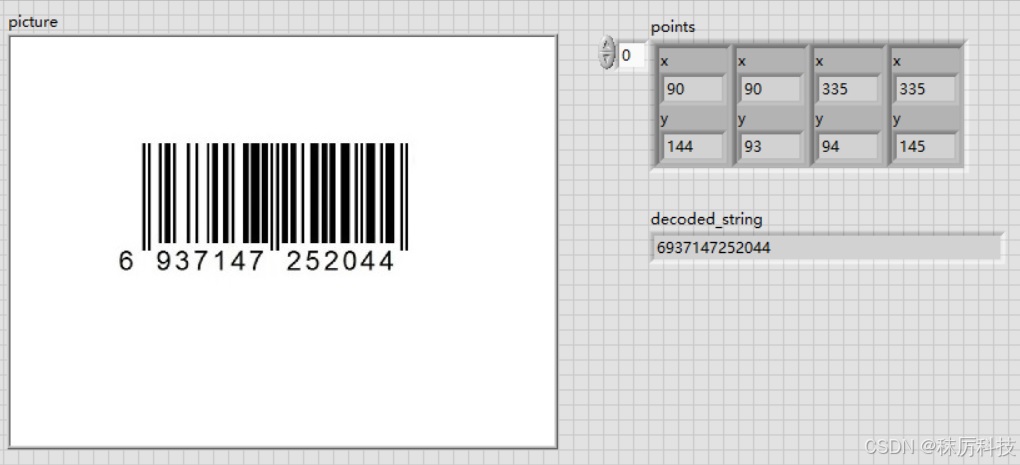Select the y field showing 144
Image resolution: width=1020 pixels, height=465 pixels.
[693, 146]
